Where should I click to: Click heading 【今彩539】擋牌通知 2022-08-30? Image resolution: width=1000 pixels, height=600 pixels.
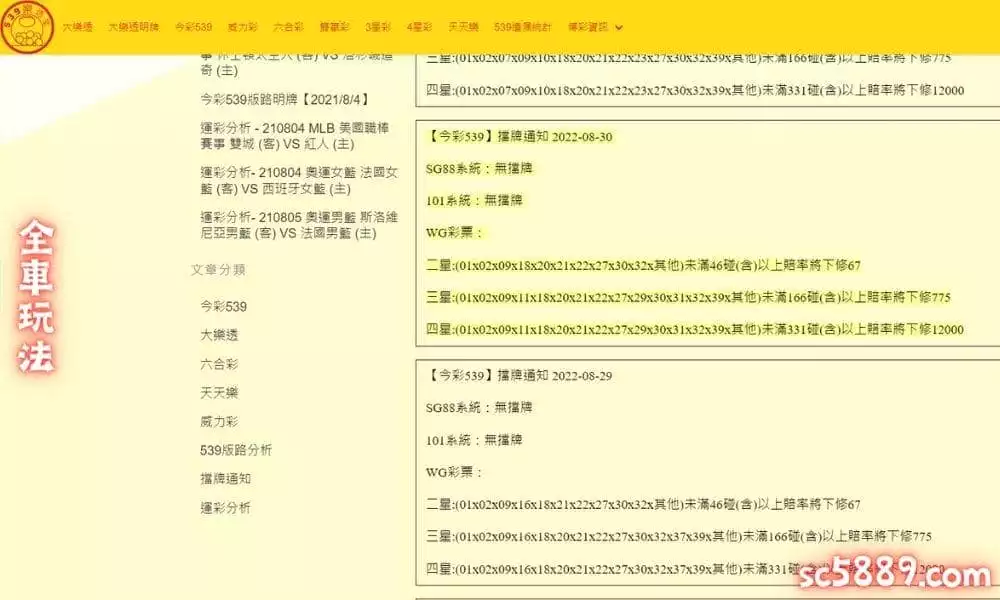(519, 136)
